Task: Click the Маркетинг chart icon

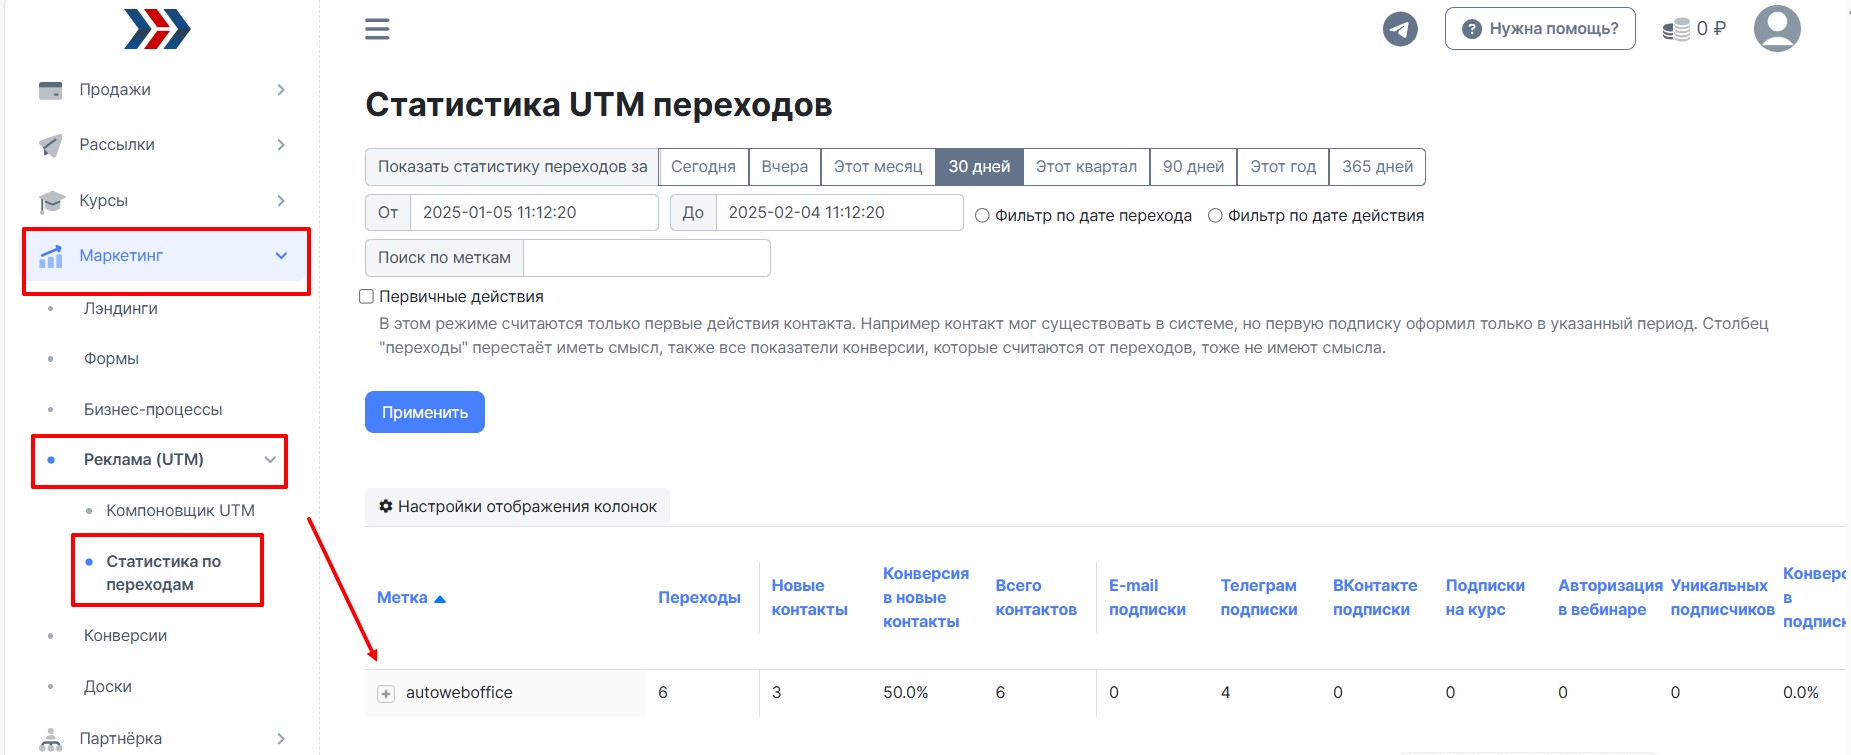Action: click(50, 256)
